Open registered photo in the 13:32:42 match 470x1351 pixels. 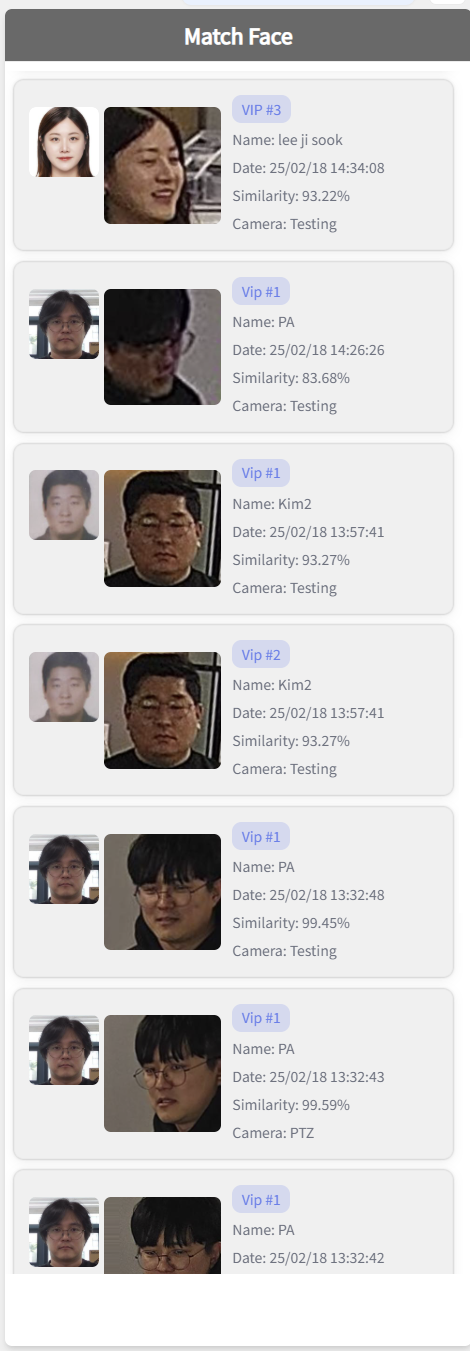[x=64, y=1232]
